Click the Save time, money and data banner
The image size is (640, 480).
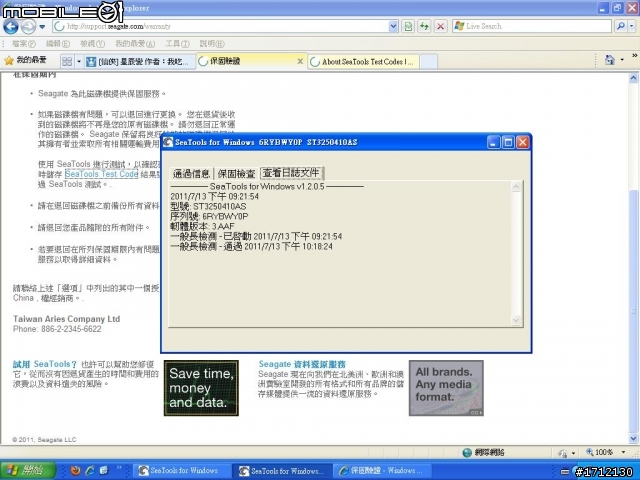[201, 388]
